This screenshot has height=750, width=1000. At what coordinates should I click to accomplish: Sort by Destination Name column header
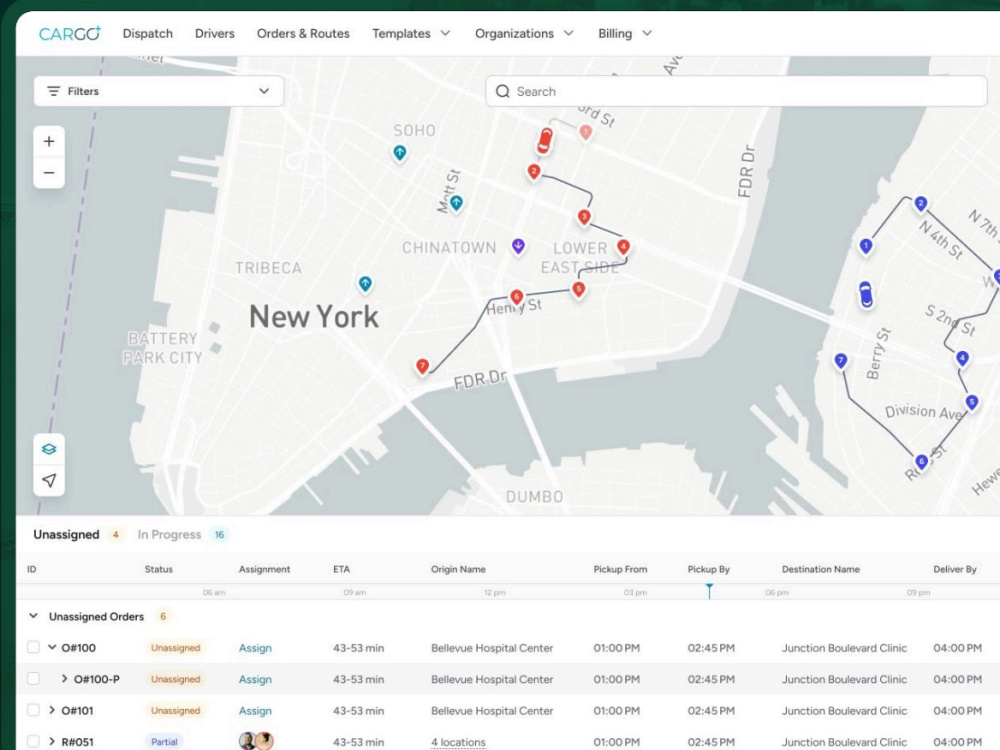(x=820, y=569)
